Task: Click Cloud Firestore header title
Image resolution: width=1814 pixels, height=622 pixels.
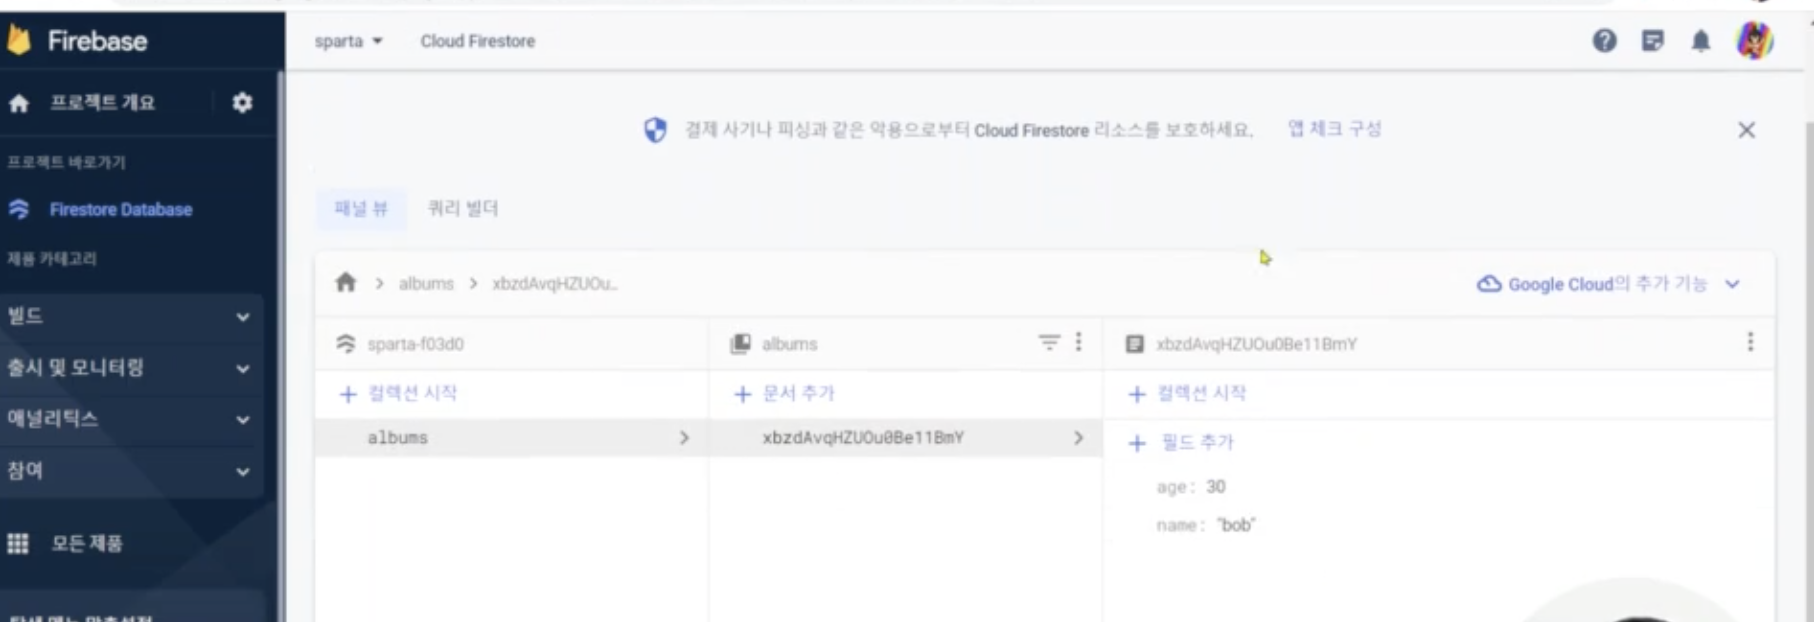Action: (x=478, y=41)
